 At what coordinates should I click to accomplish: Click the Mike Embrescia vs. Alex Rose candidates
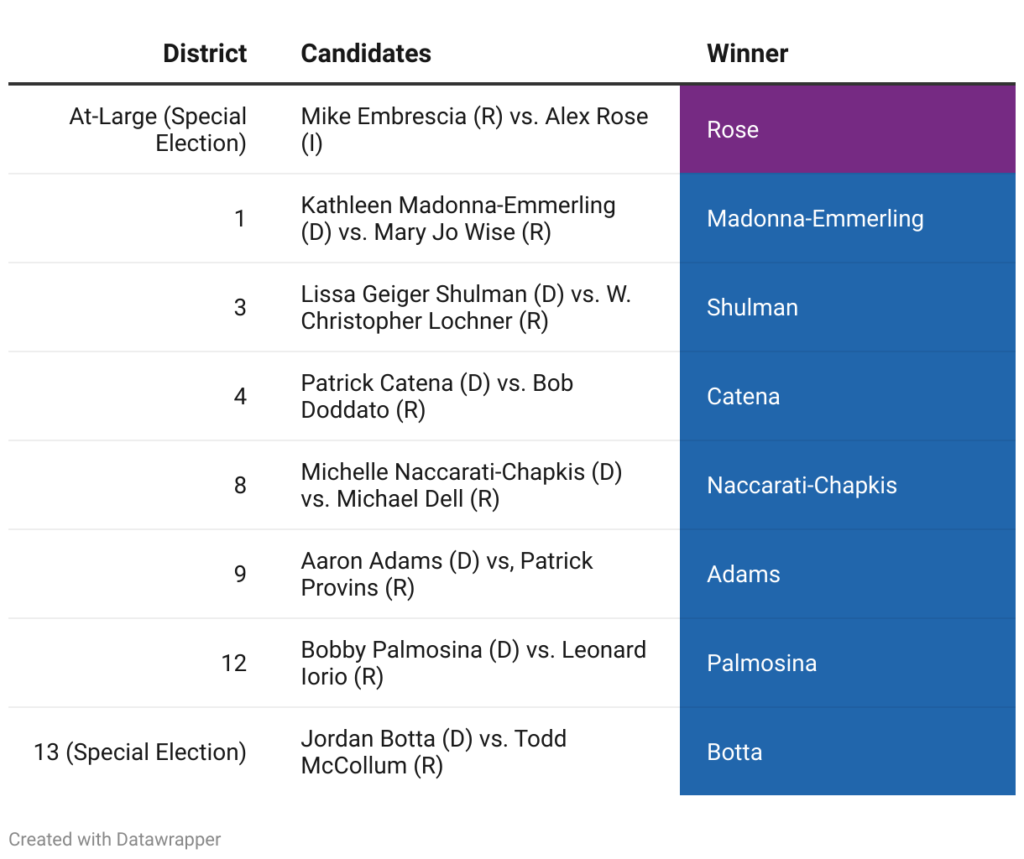(x=474, y=130)
